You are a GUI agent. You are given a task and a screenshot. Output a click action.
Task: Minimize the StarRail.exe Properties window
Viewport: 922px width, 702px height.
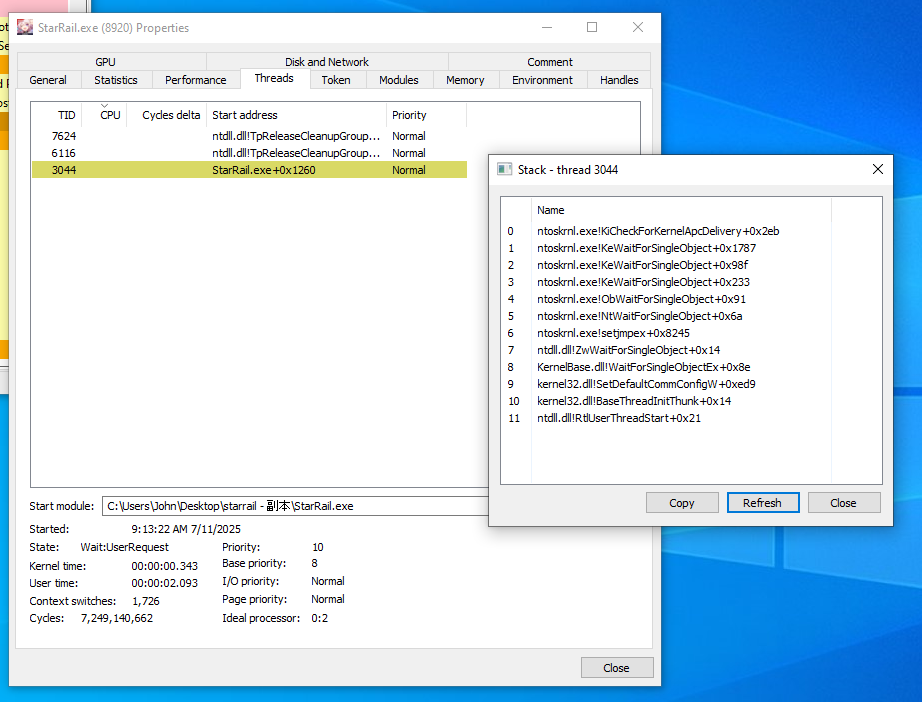click(x=547, y=27)
